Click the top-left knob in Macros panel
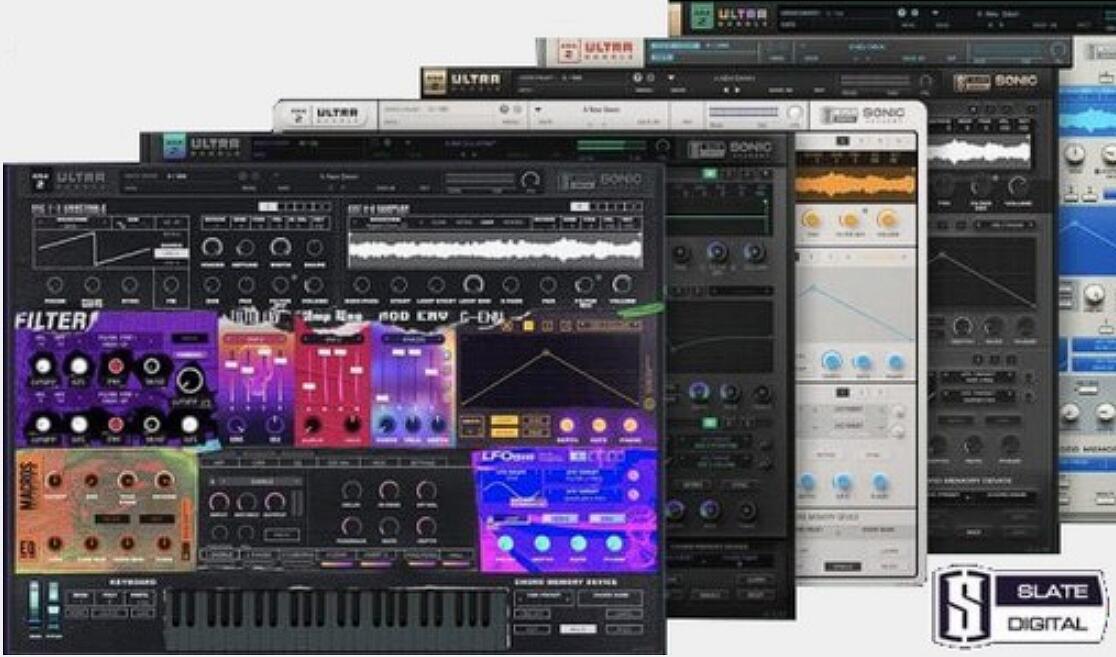 click(54, 481)
